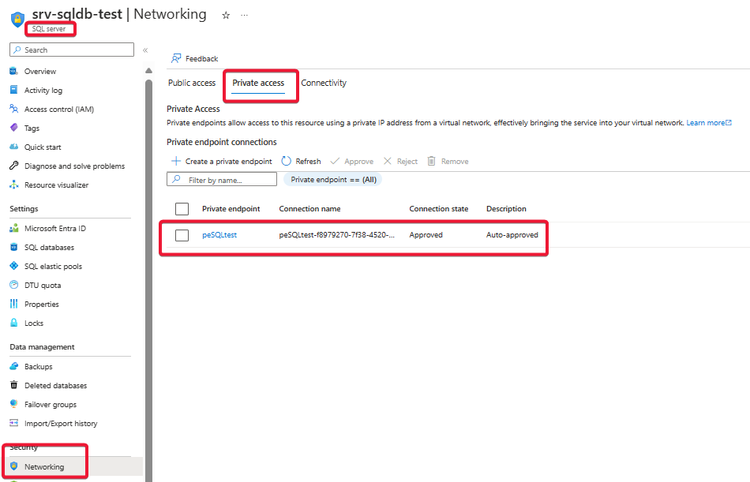750x482 pixels.
Task: Open the Locks padlock icon
Action: [x=14, y=323]
